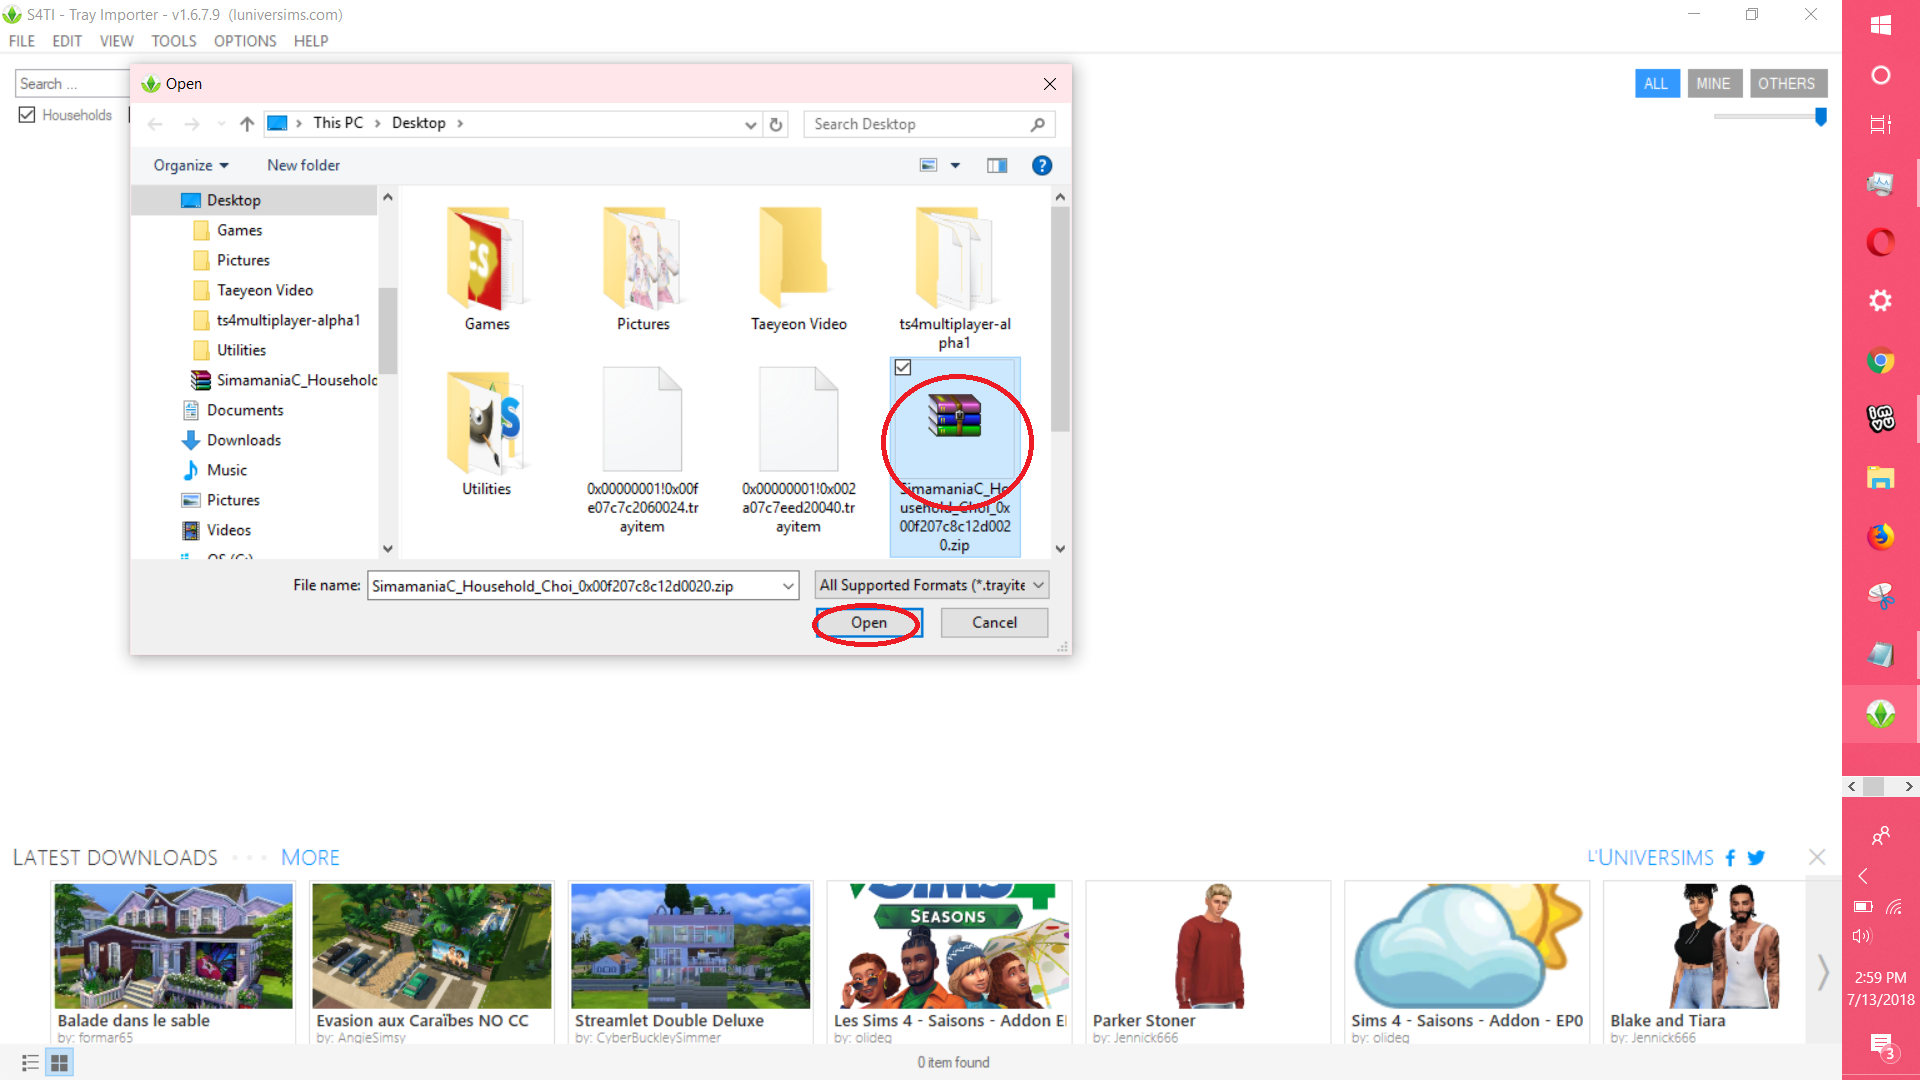Open the HELP menu
1920x1080 pixels.
pyautogui.click(x=311, y=41)
